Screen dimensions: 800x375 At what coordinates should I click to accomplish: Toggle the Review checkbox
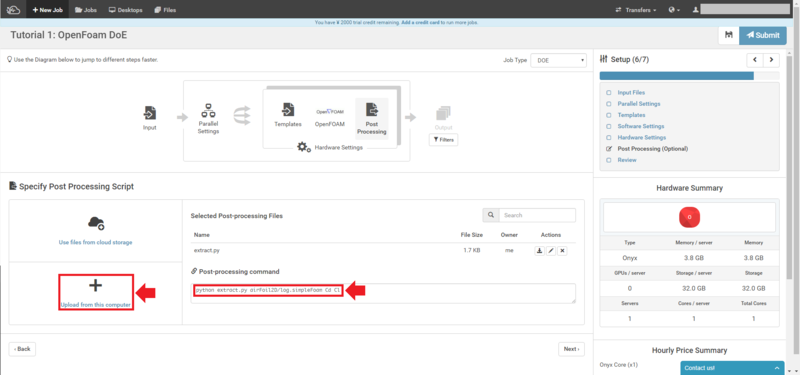pos(609,160)
